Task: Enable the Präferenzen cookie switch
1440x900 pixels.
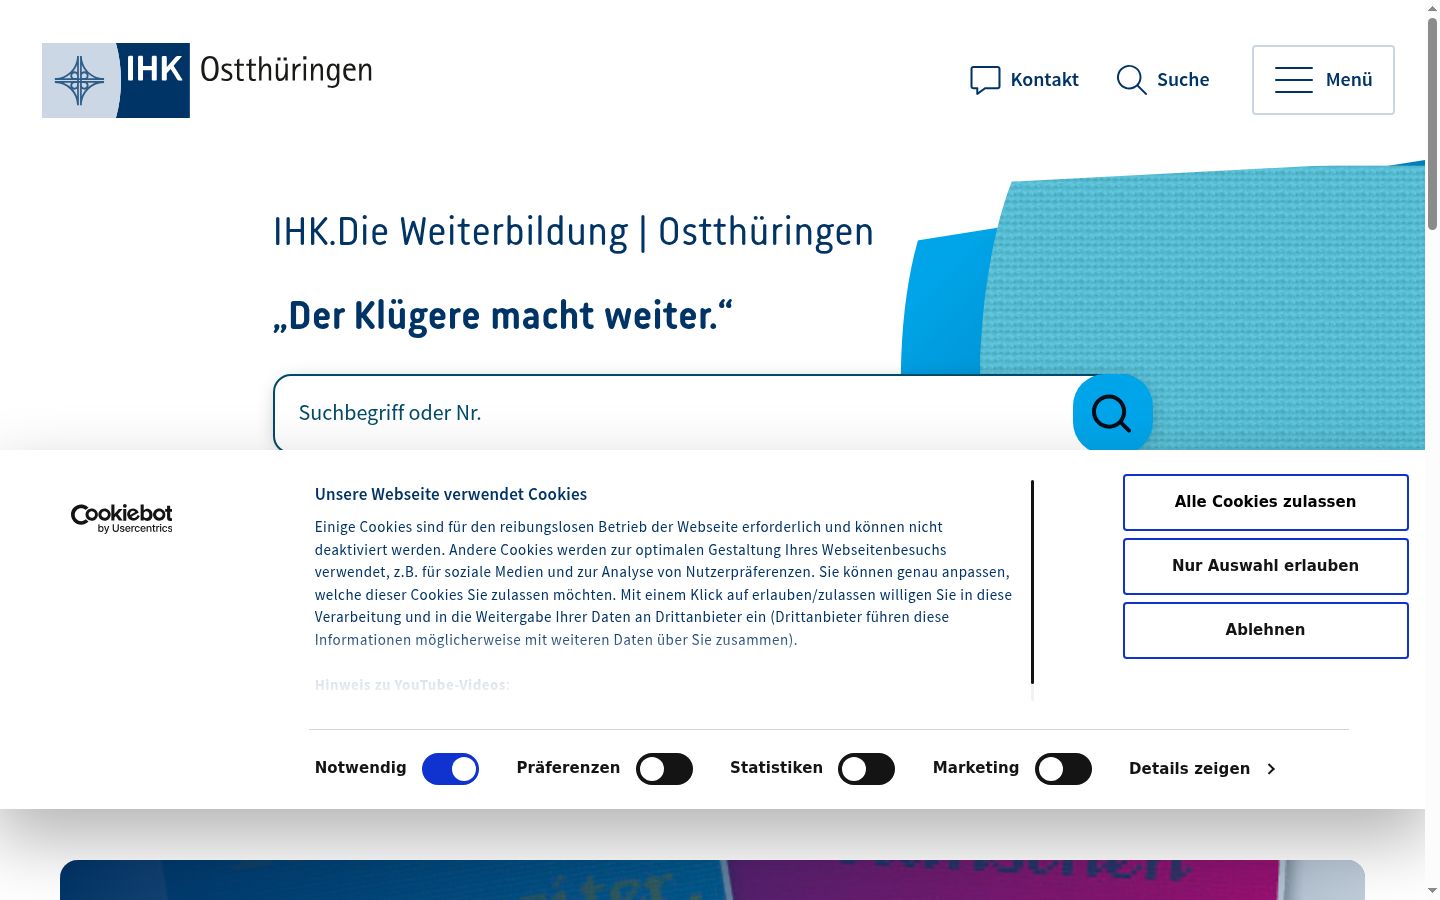Action: click(664, 769)
